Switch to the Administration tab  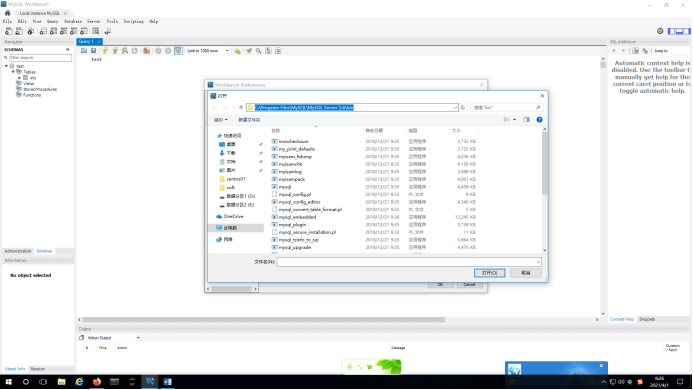tap(18, 251)
